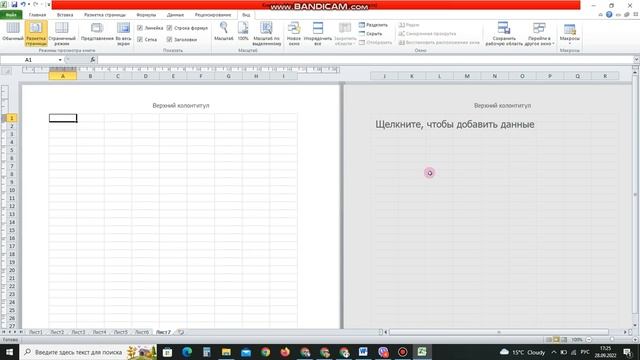640x360 pixels.
Task: Select Разметка страницы view mode button
Action: click(x=36, y=33)
